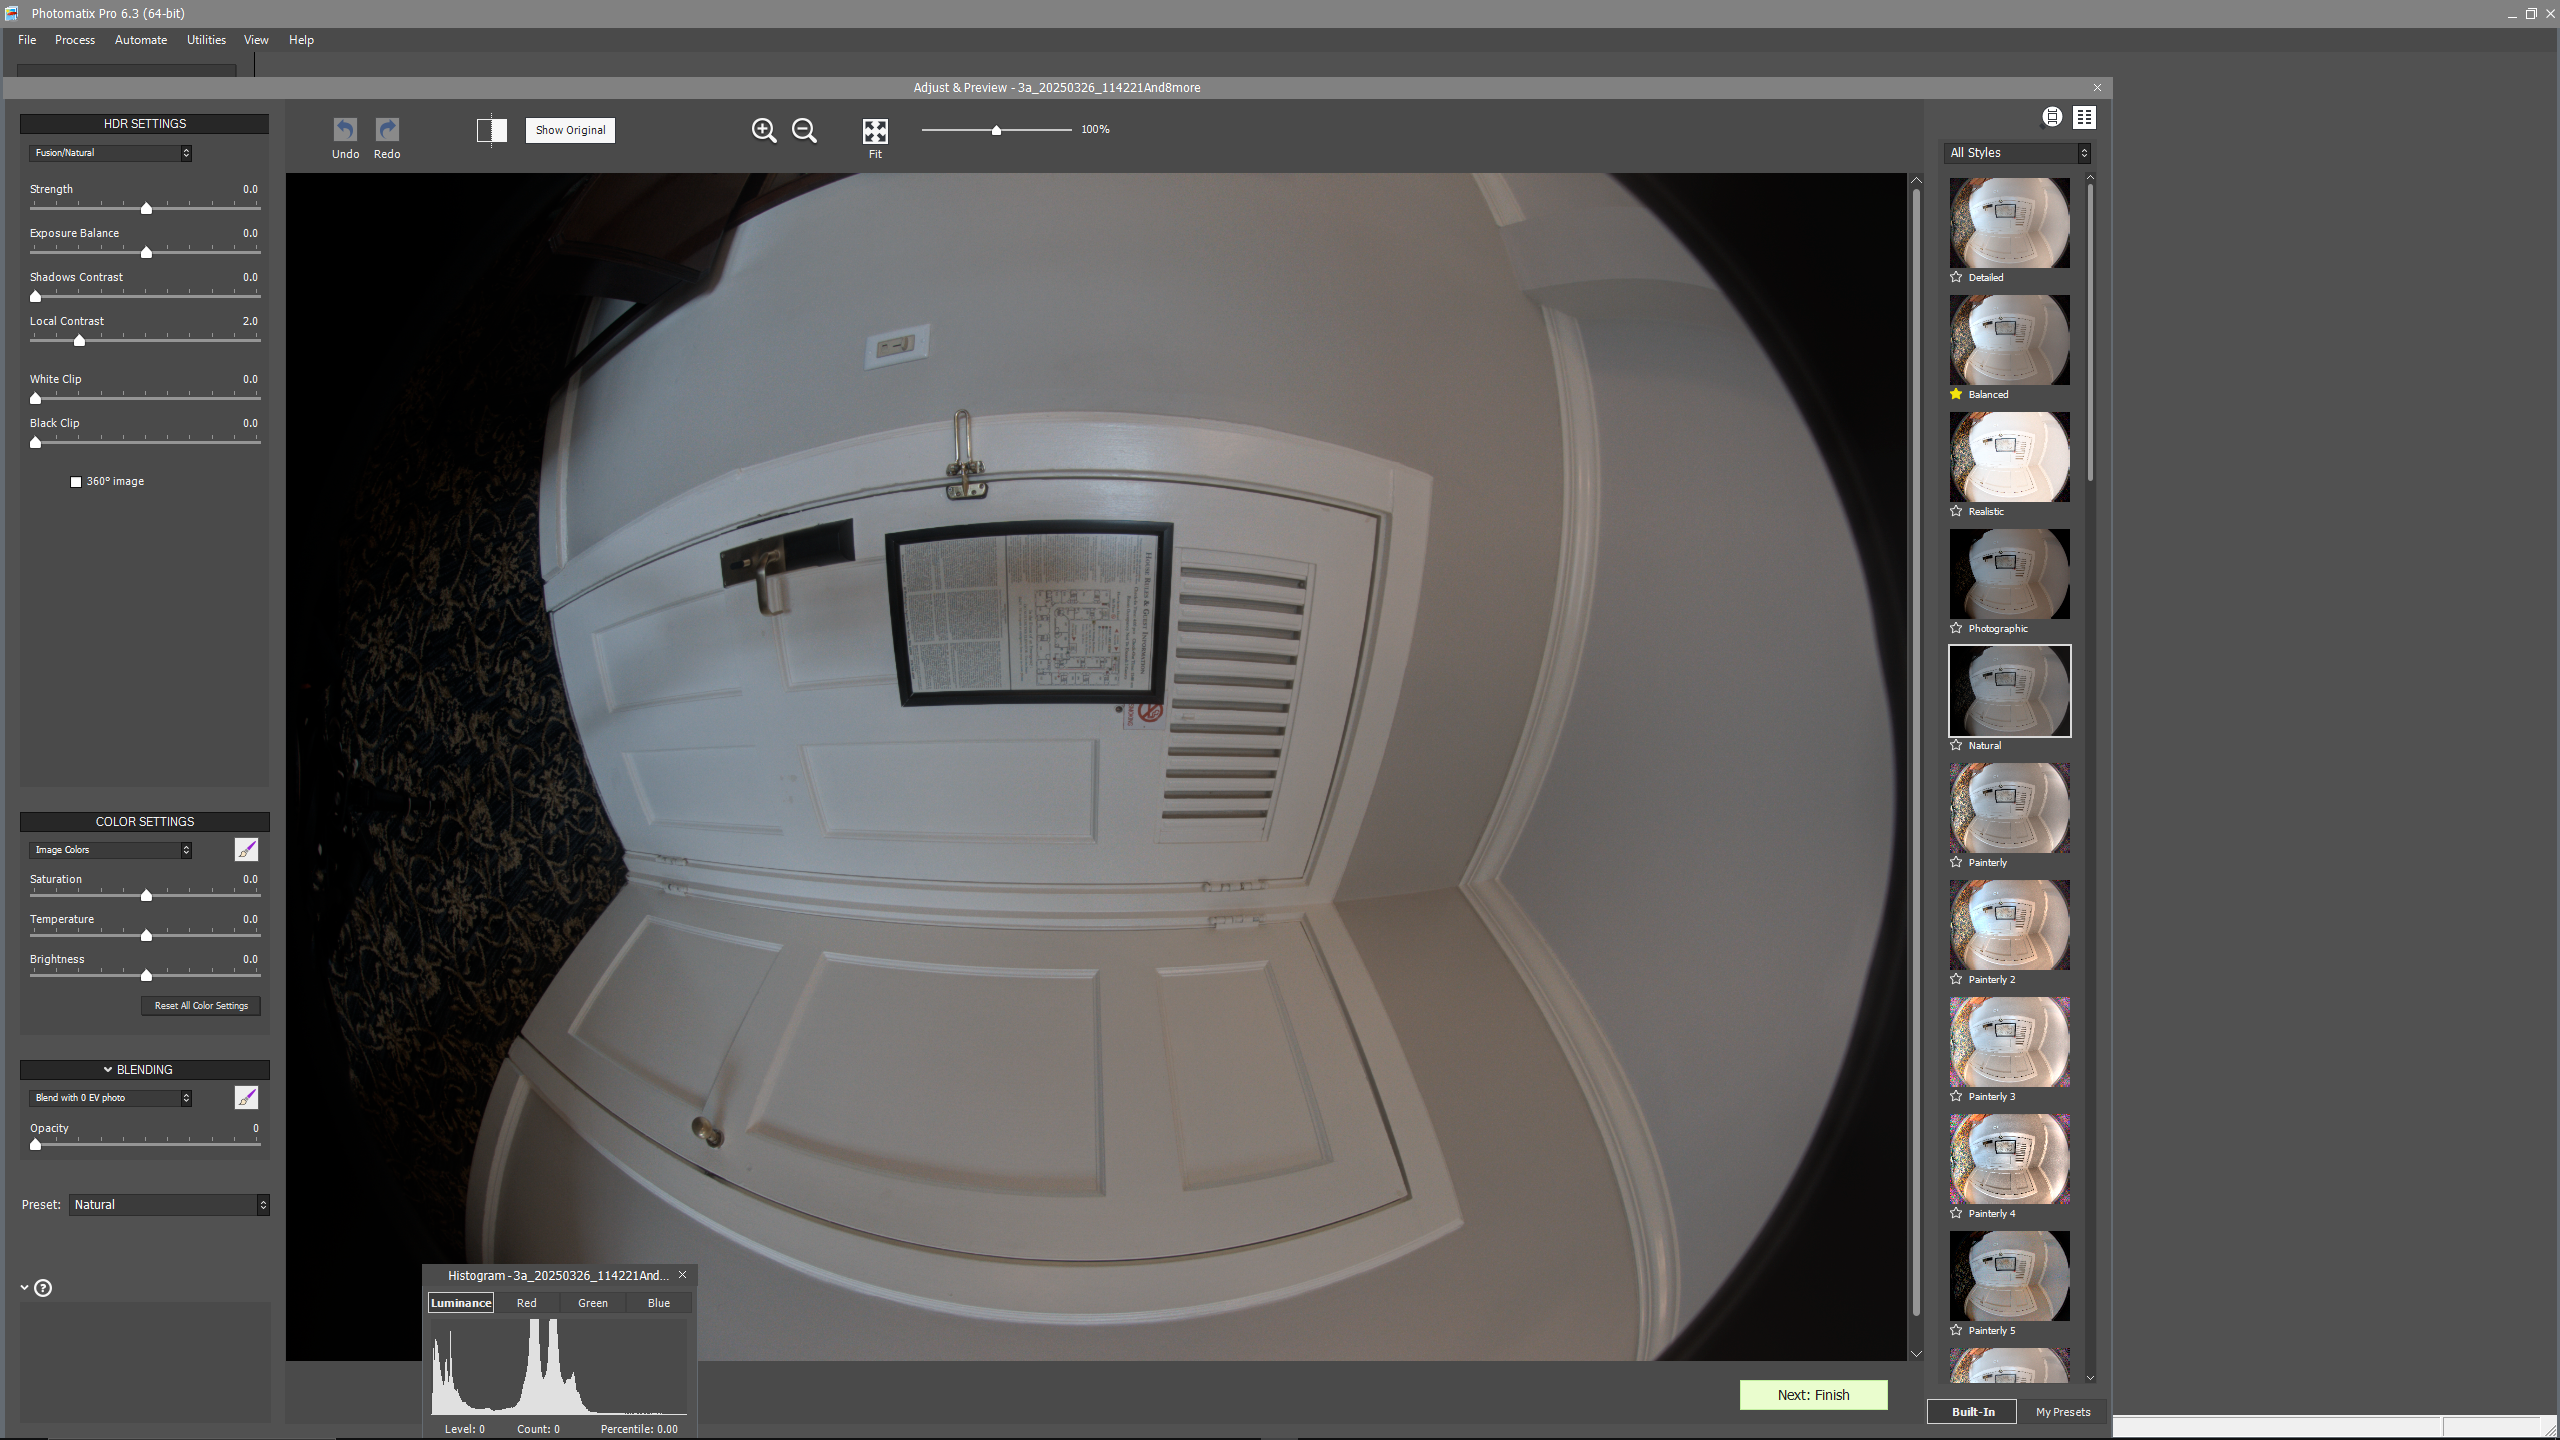This screenshot has width=2560, height=1440.
Task: Open the help question mark icon
Action: coord(43,1288)
